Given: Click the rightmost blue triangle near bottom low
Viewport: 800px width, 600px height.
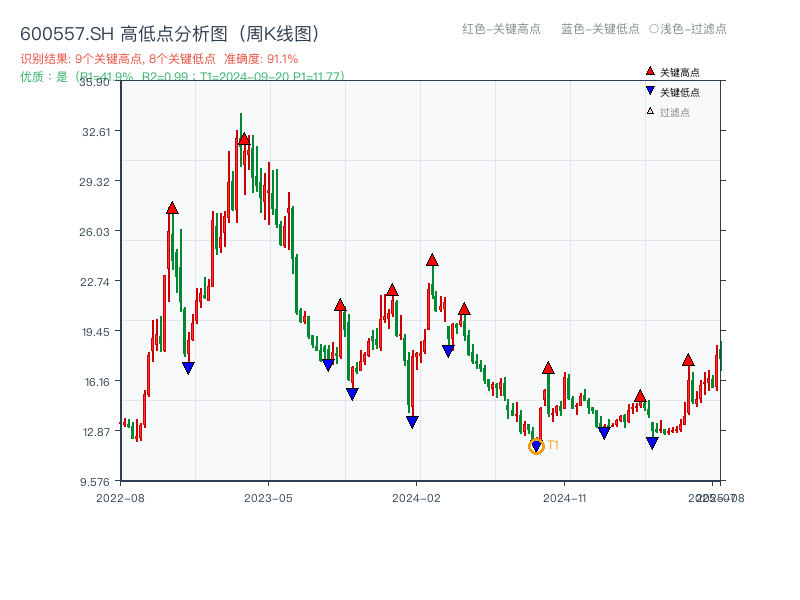Looking at the screenshot, I should point(651,442).
